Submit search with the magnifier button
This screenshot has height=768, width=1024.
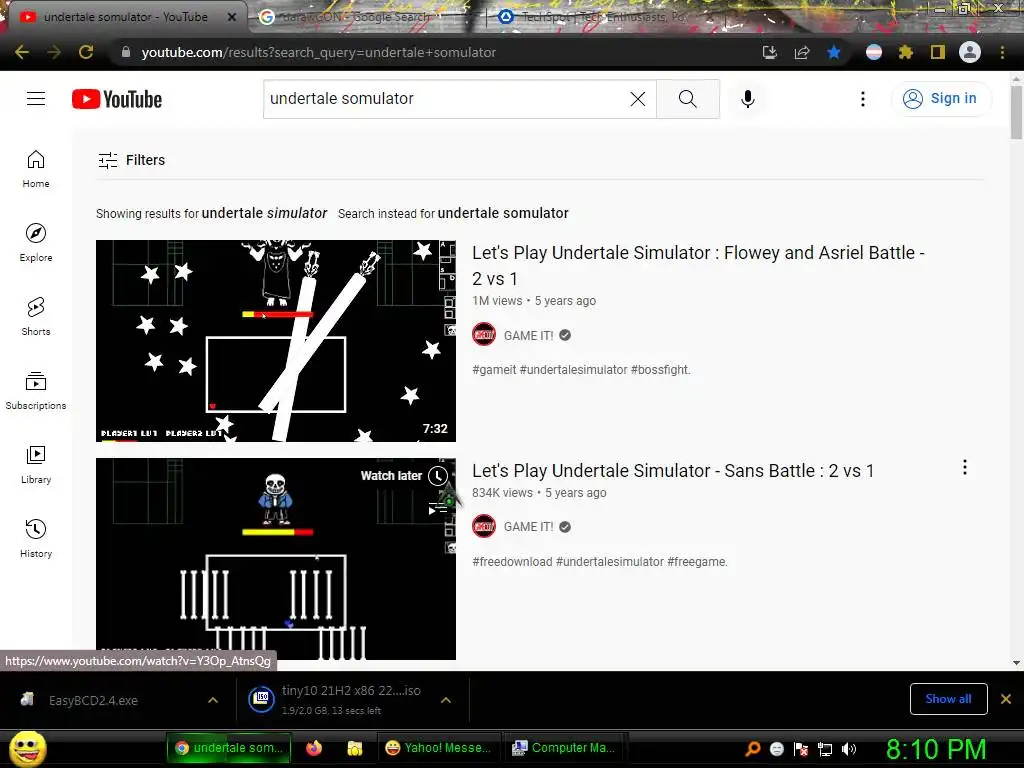click(x=688, y=99)
